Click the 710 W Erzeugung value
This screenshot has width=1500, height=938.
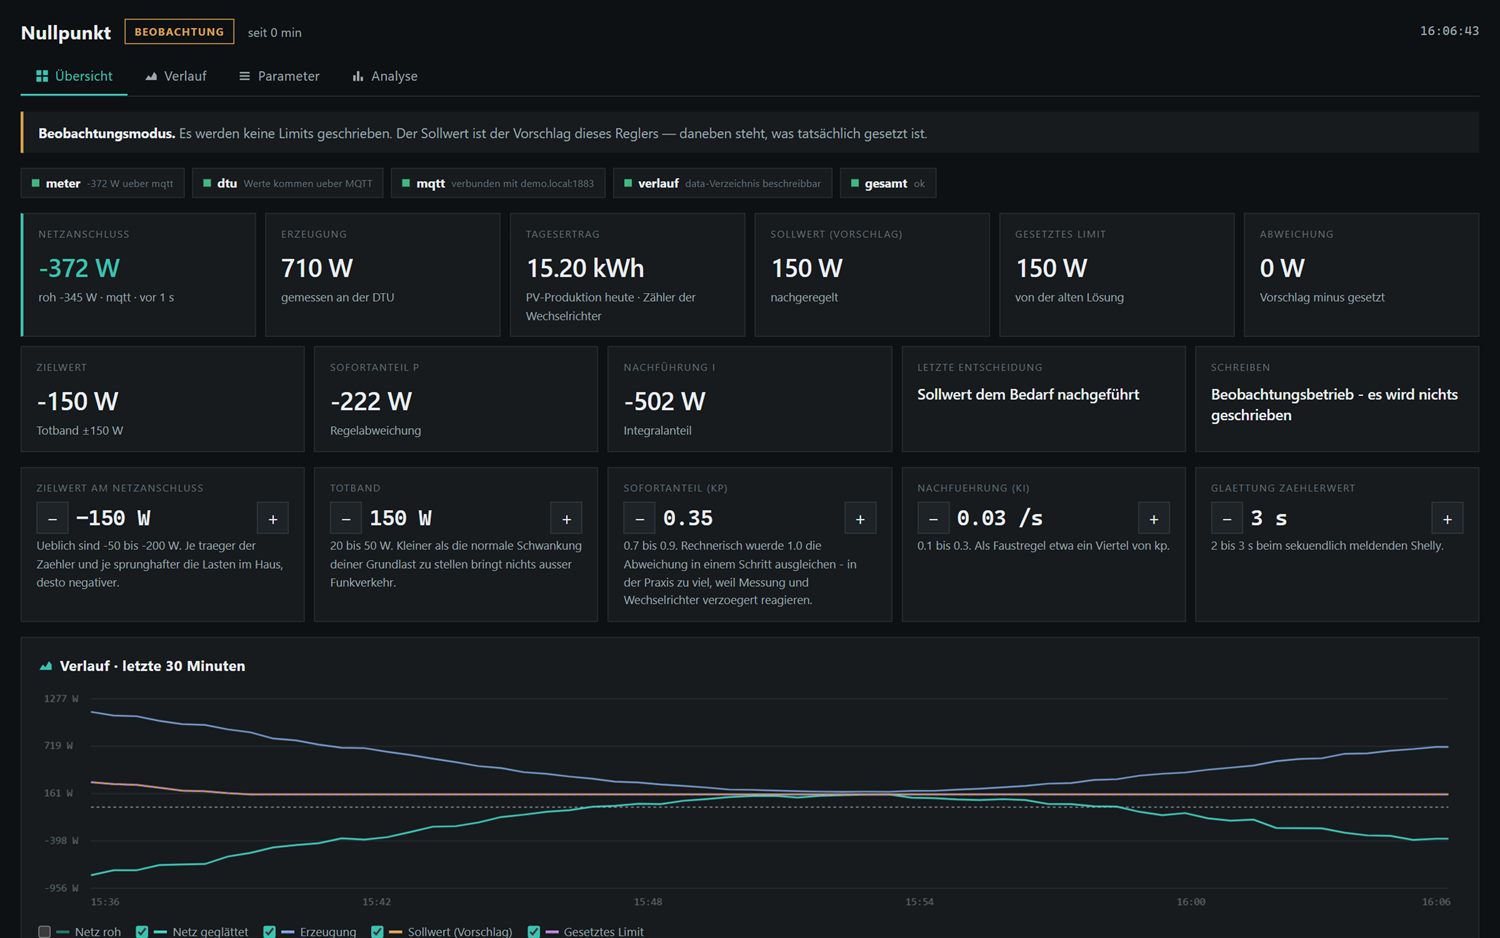pos(317,268)
